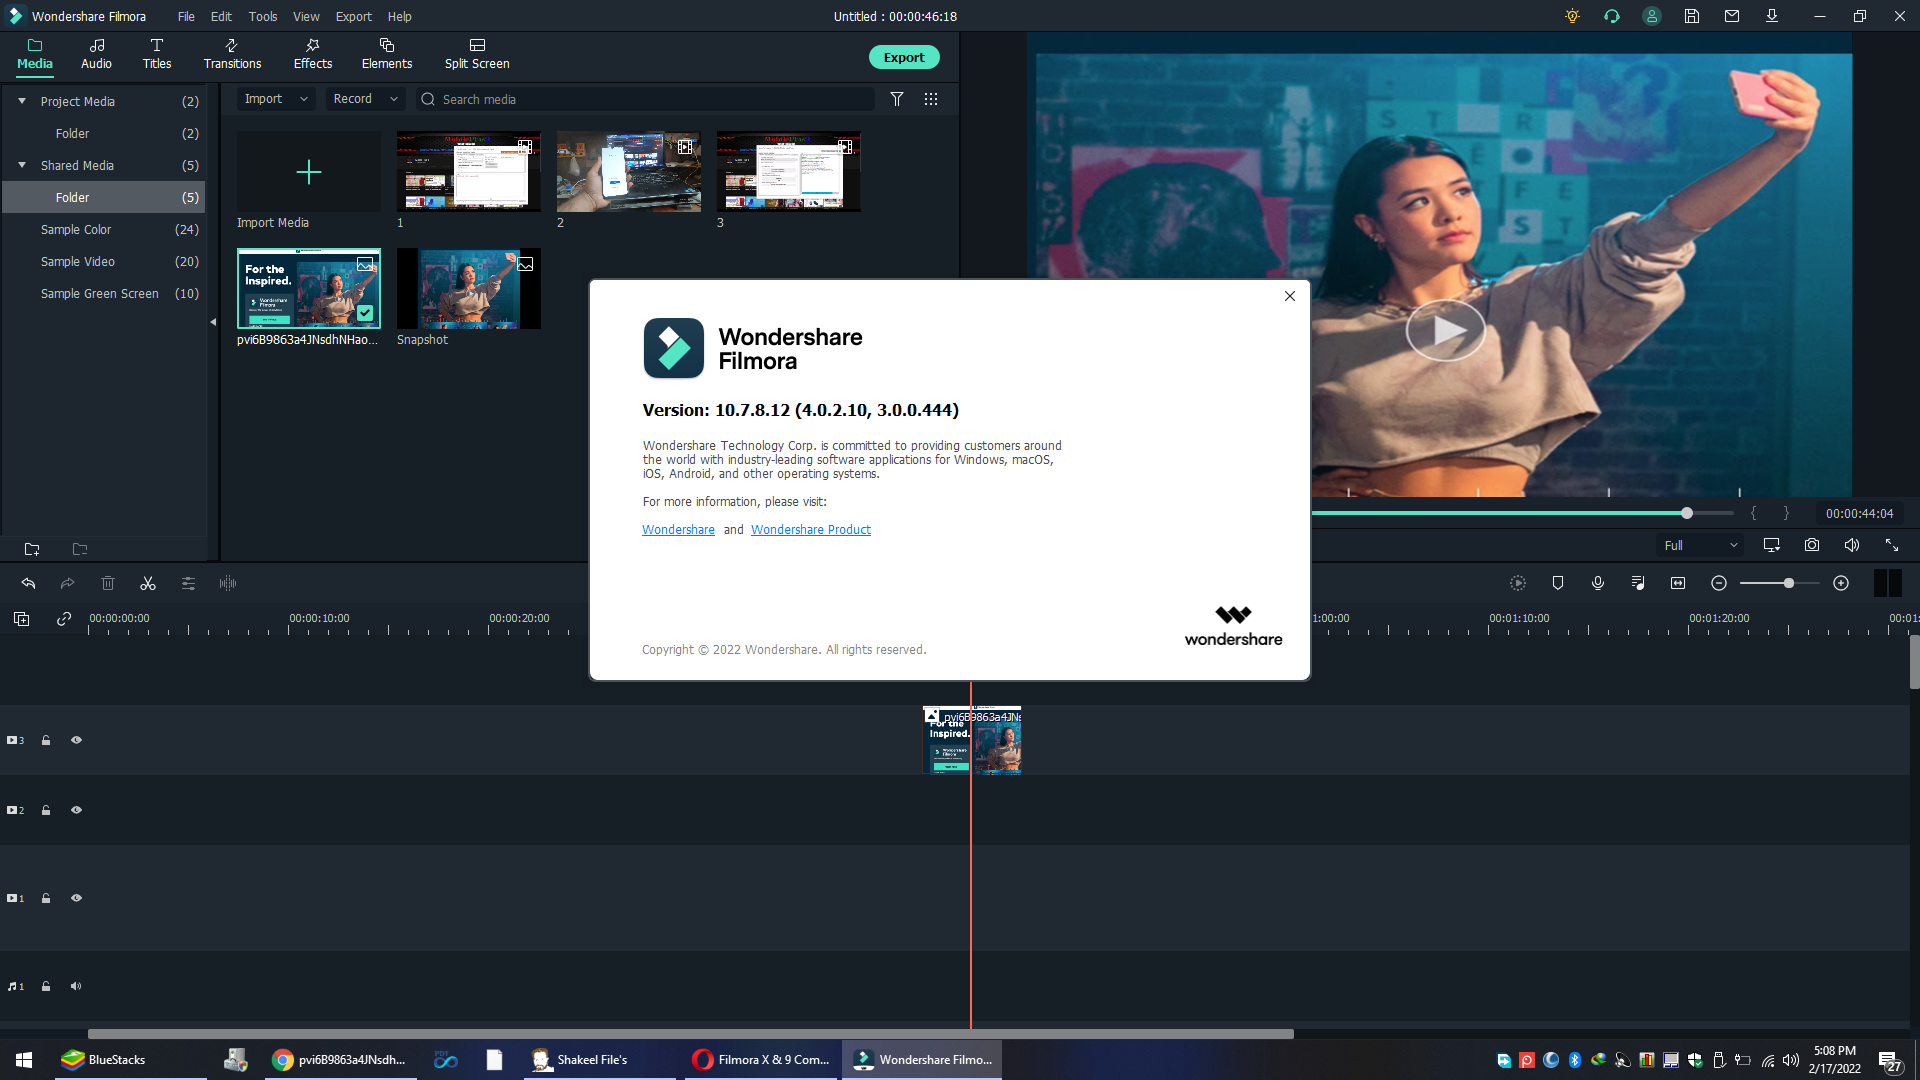Switch to the Transitions tab
The image size is (1920, 1080).
tap(232, 54)
